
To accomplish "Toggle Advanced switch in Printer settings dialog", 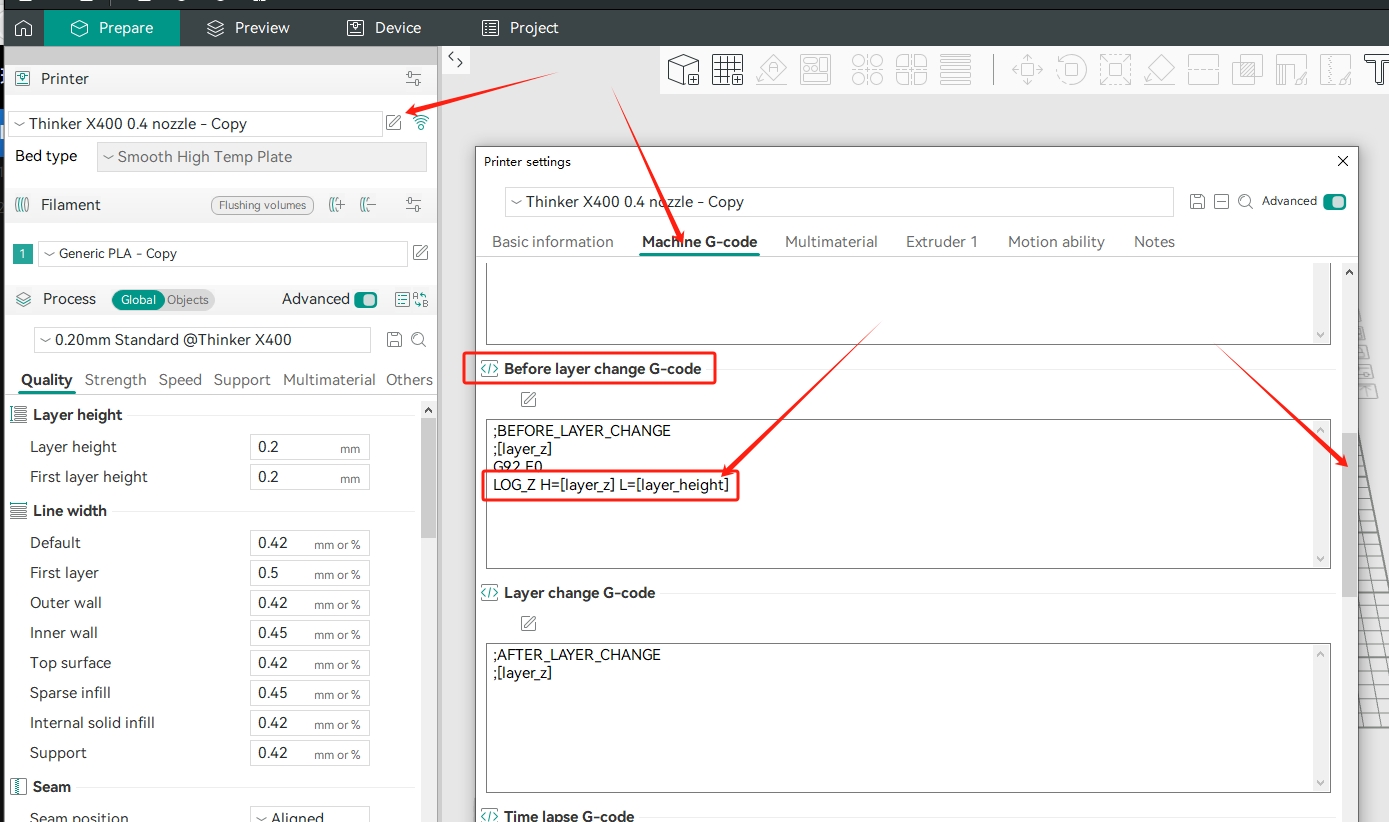I will point(1334,201).
